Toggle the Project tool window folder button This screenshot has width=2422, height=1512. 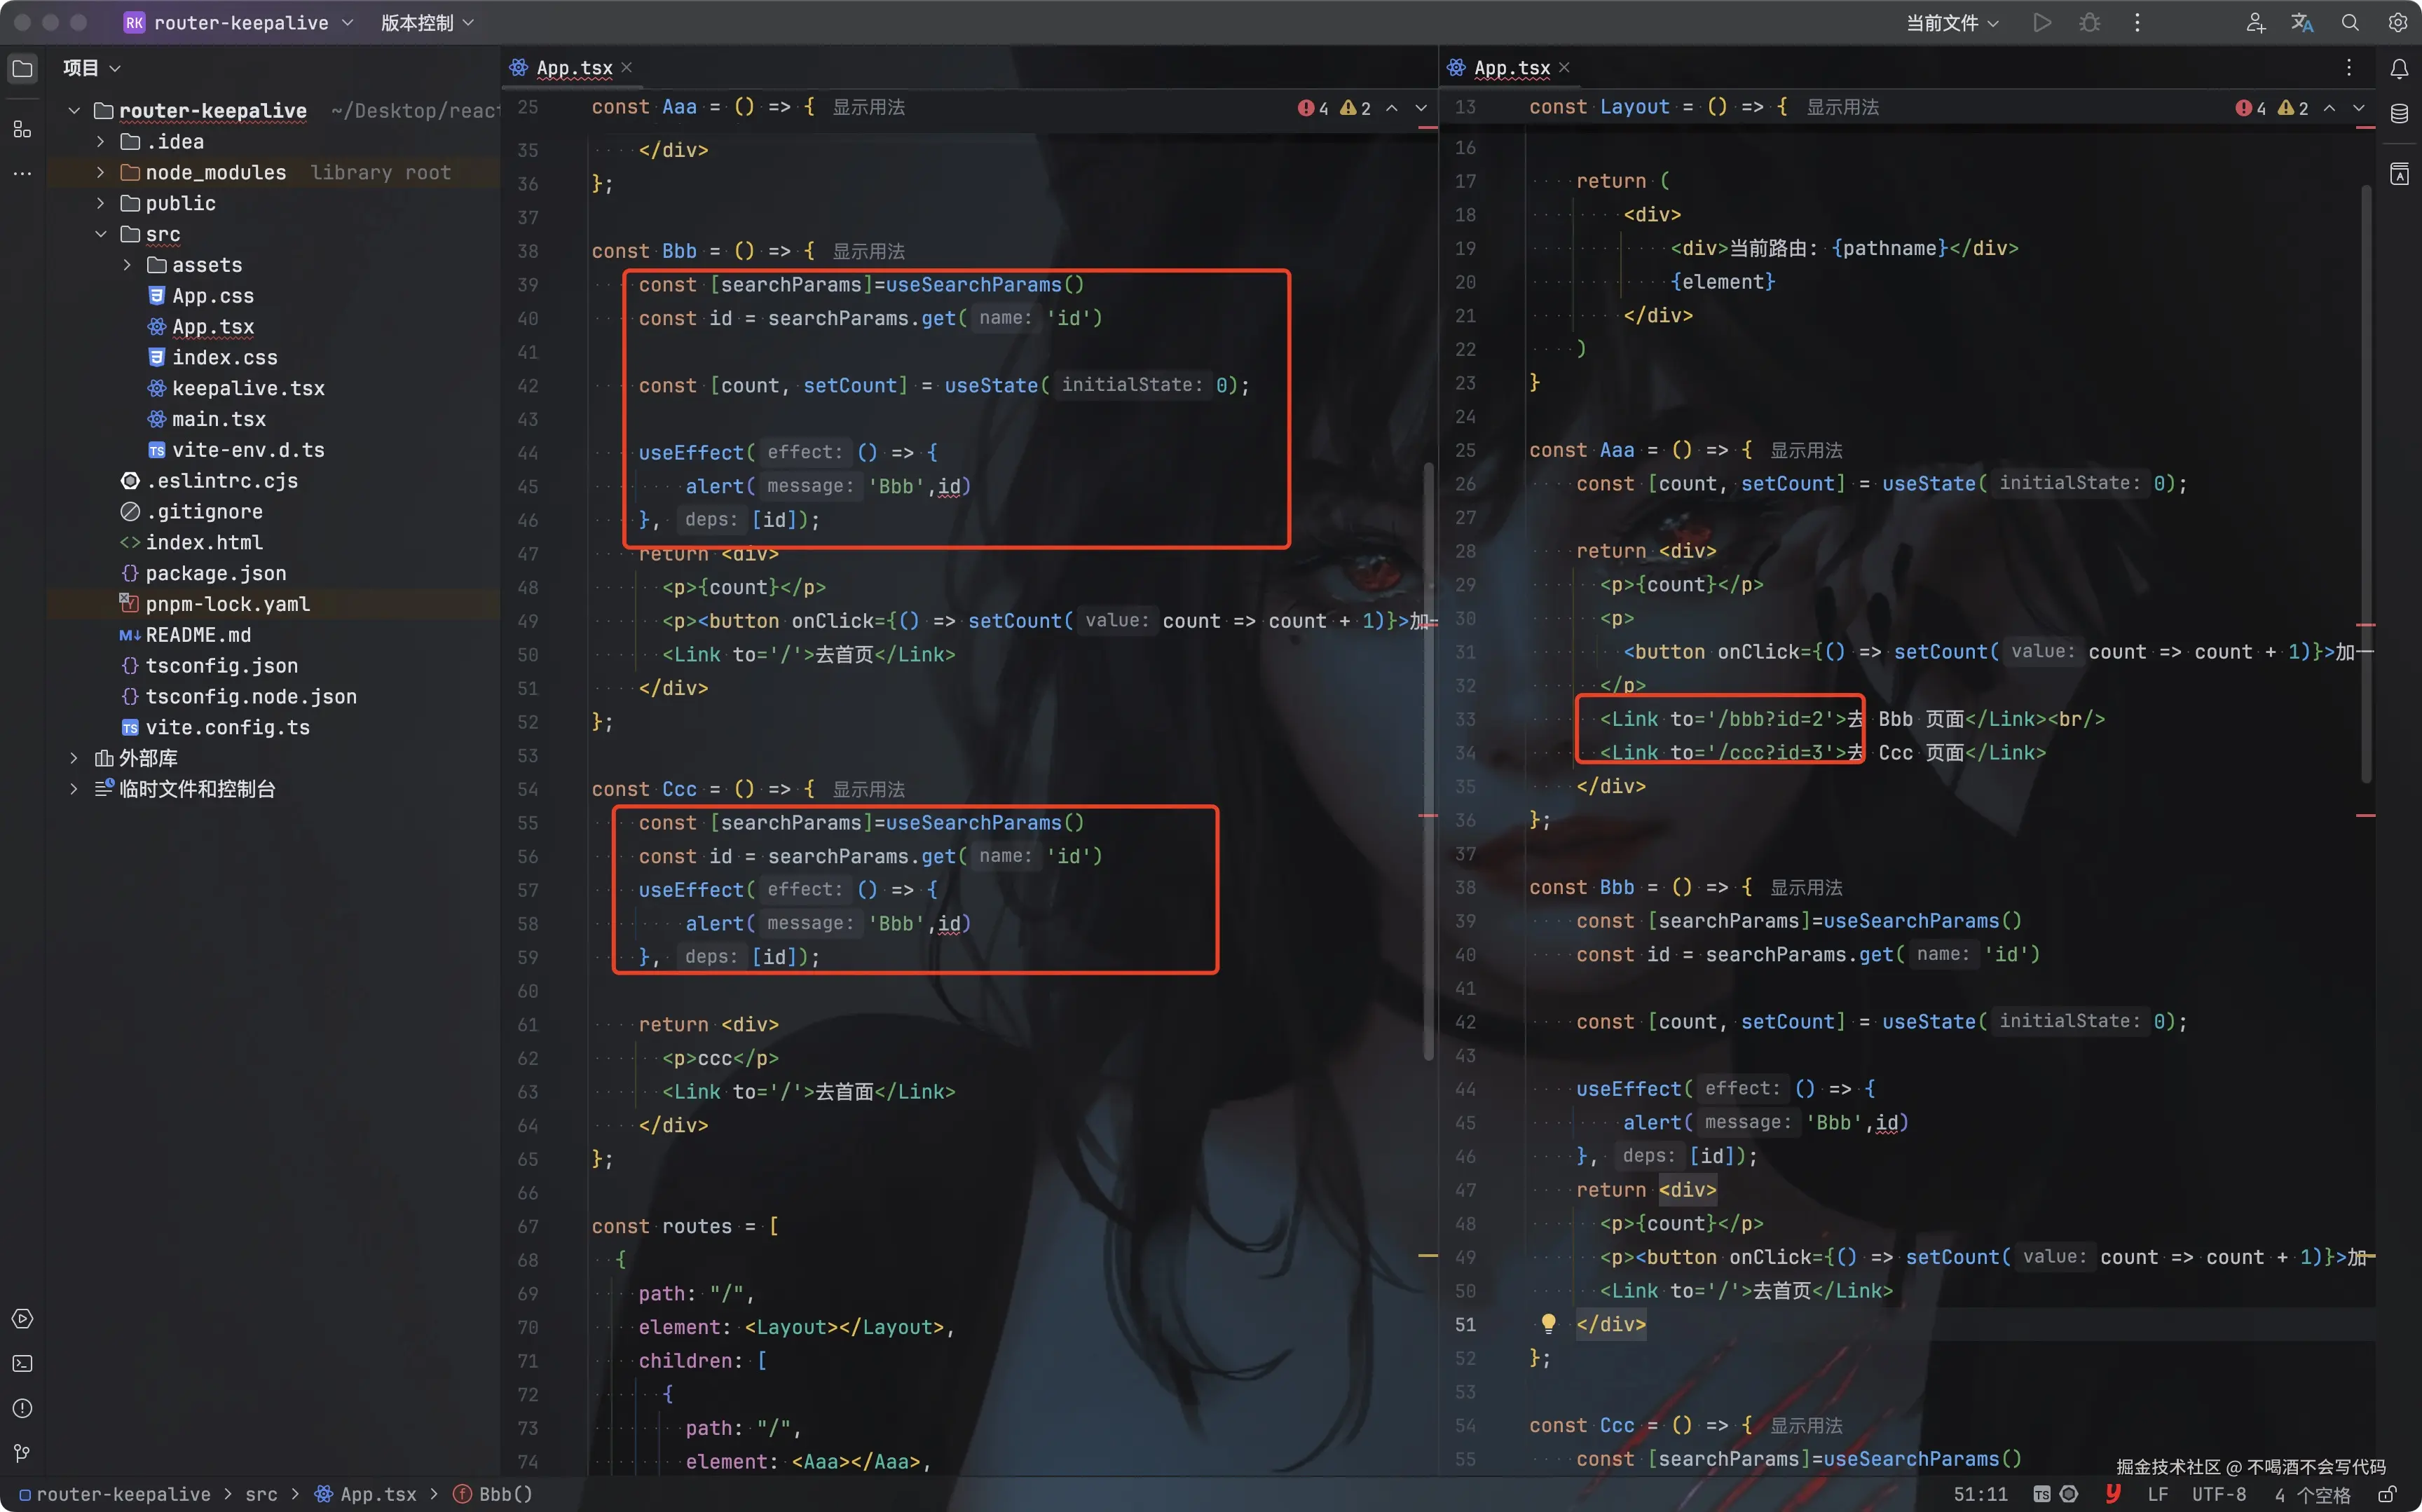[22, 68]
